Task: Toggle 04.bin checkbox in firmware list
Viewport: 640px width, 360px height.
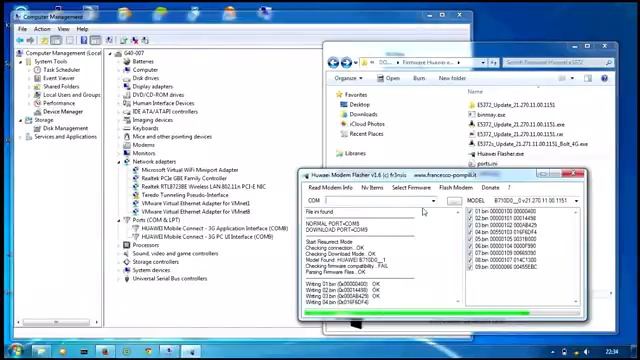Action: 470,232
